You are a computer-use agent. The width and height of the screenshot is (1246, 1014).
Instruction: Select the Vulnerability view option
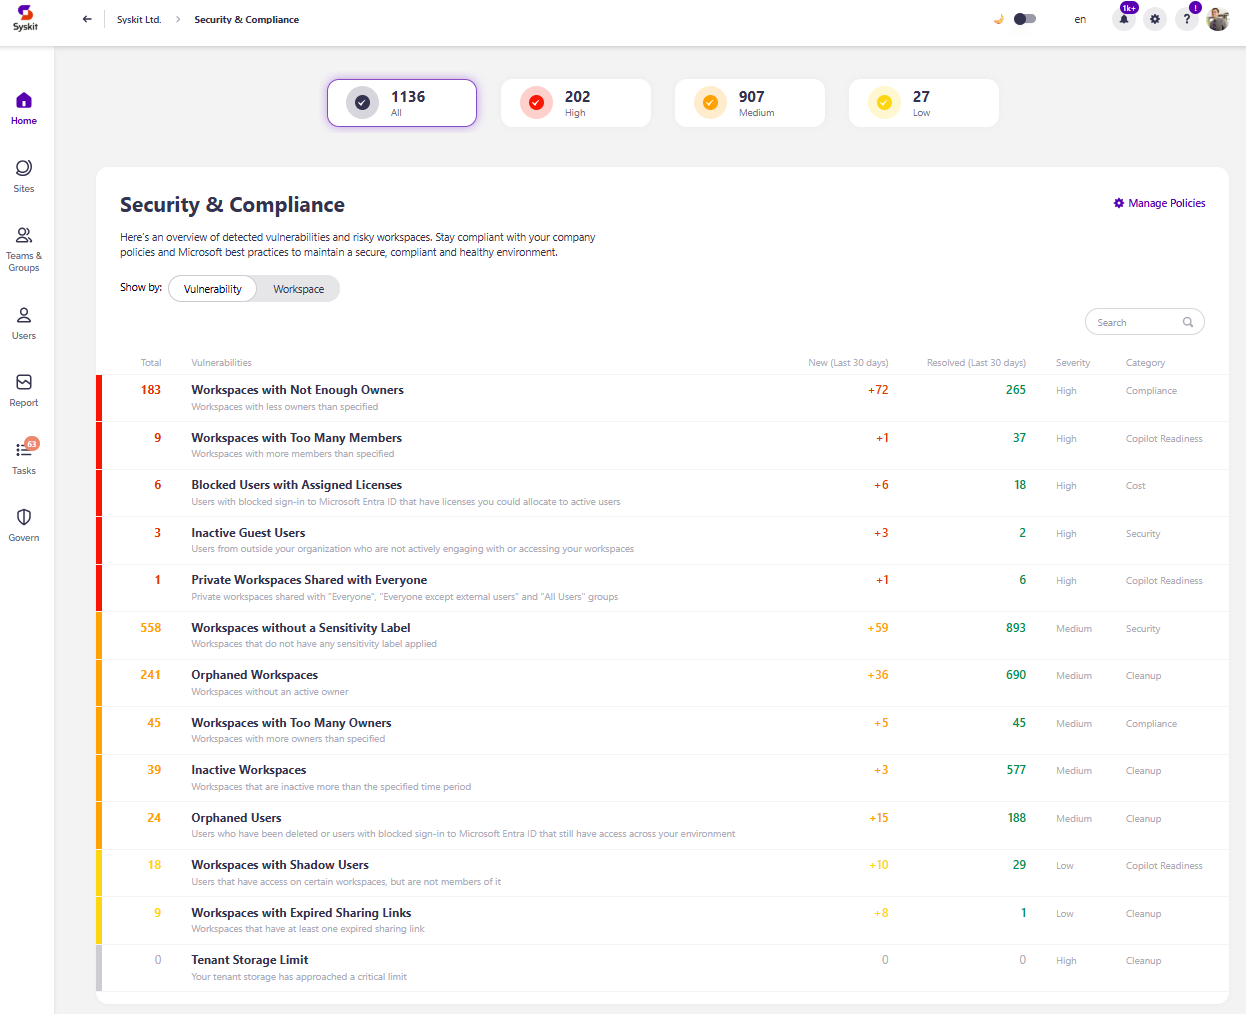pyautogui.click(x=211, y=288)
